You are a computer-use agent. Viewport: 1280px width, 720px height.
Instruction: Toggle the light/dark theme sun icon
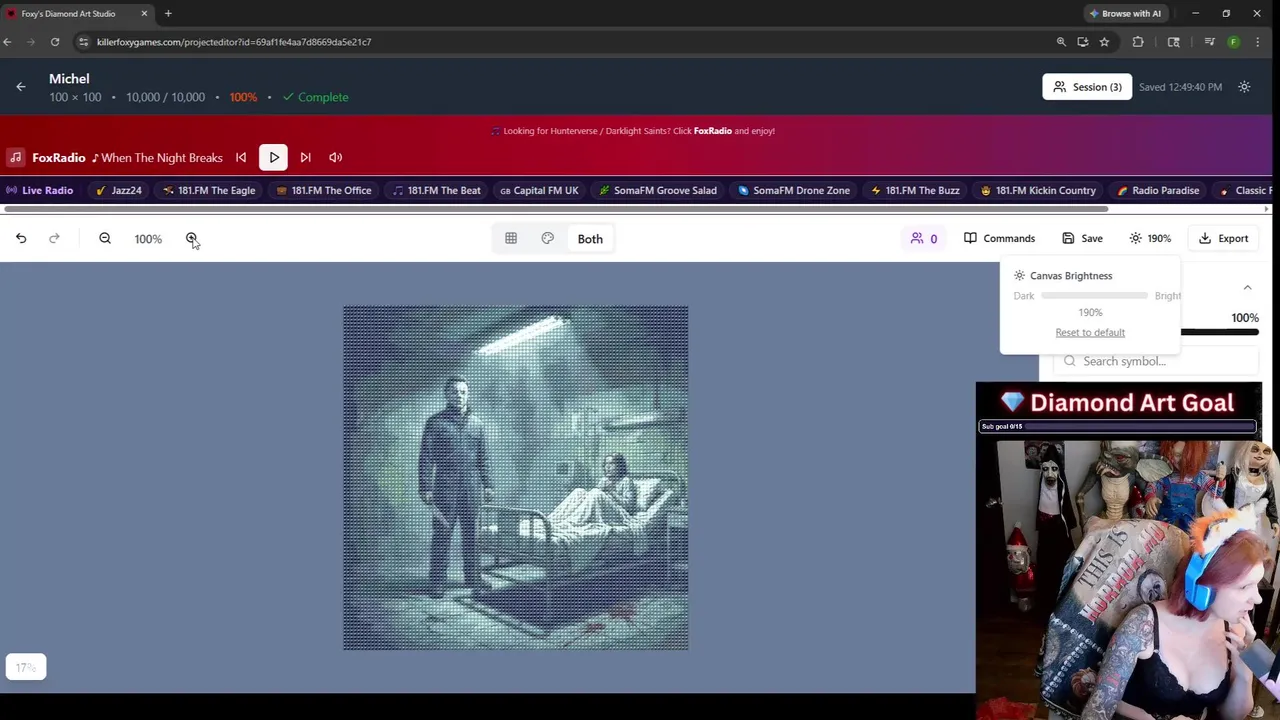[1244, 87]
